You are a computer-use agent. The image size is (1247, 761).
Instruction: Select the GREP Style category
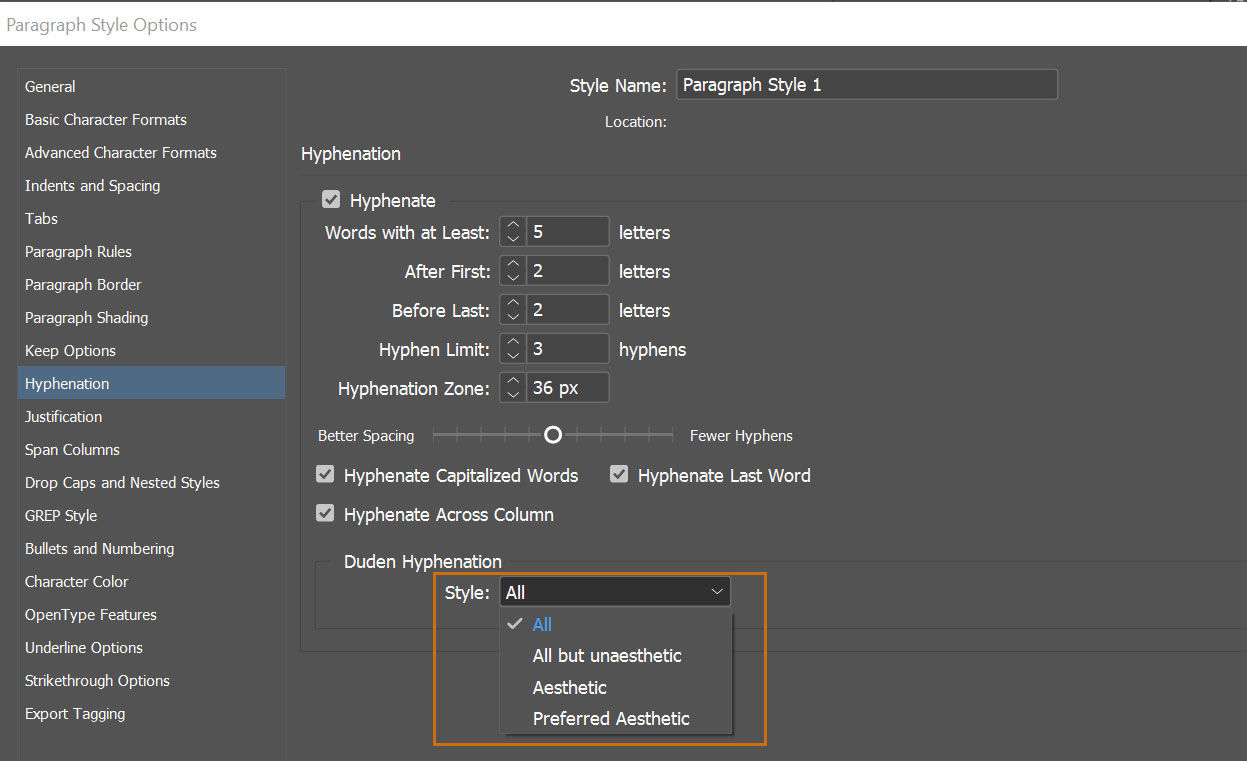point(61,516)
